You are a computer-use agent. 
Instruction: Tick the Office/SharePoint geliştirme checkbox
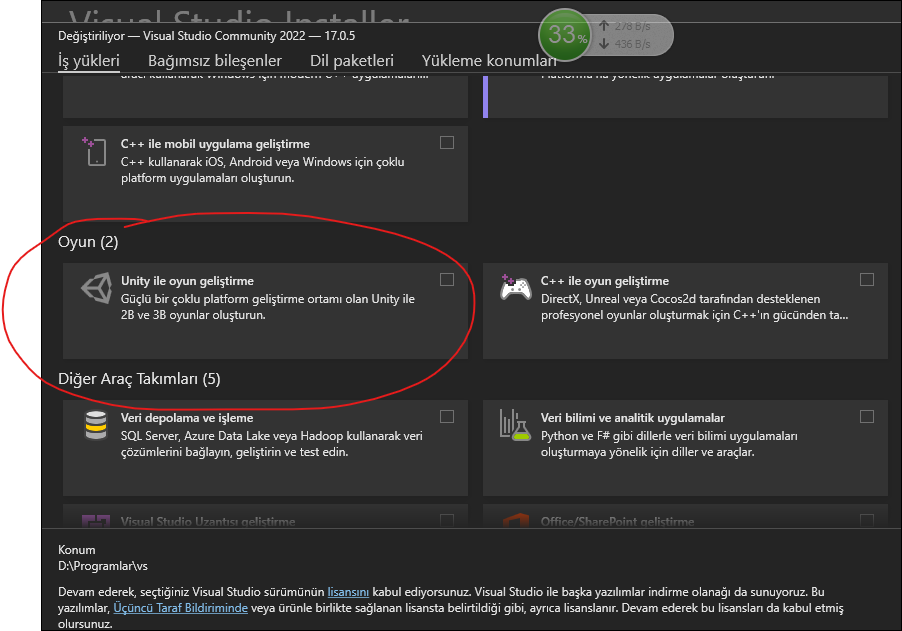[x=867, y=520]
